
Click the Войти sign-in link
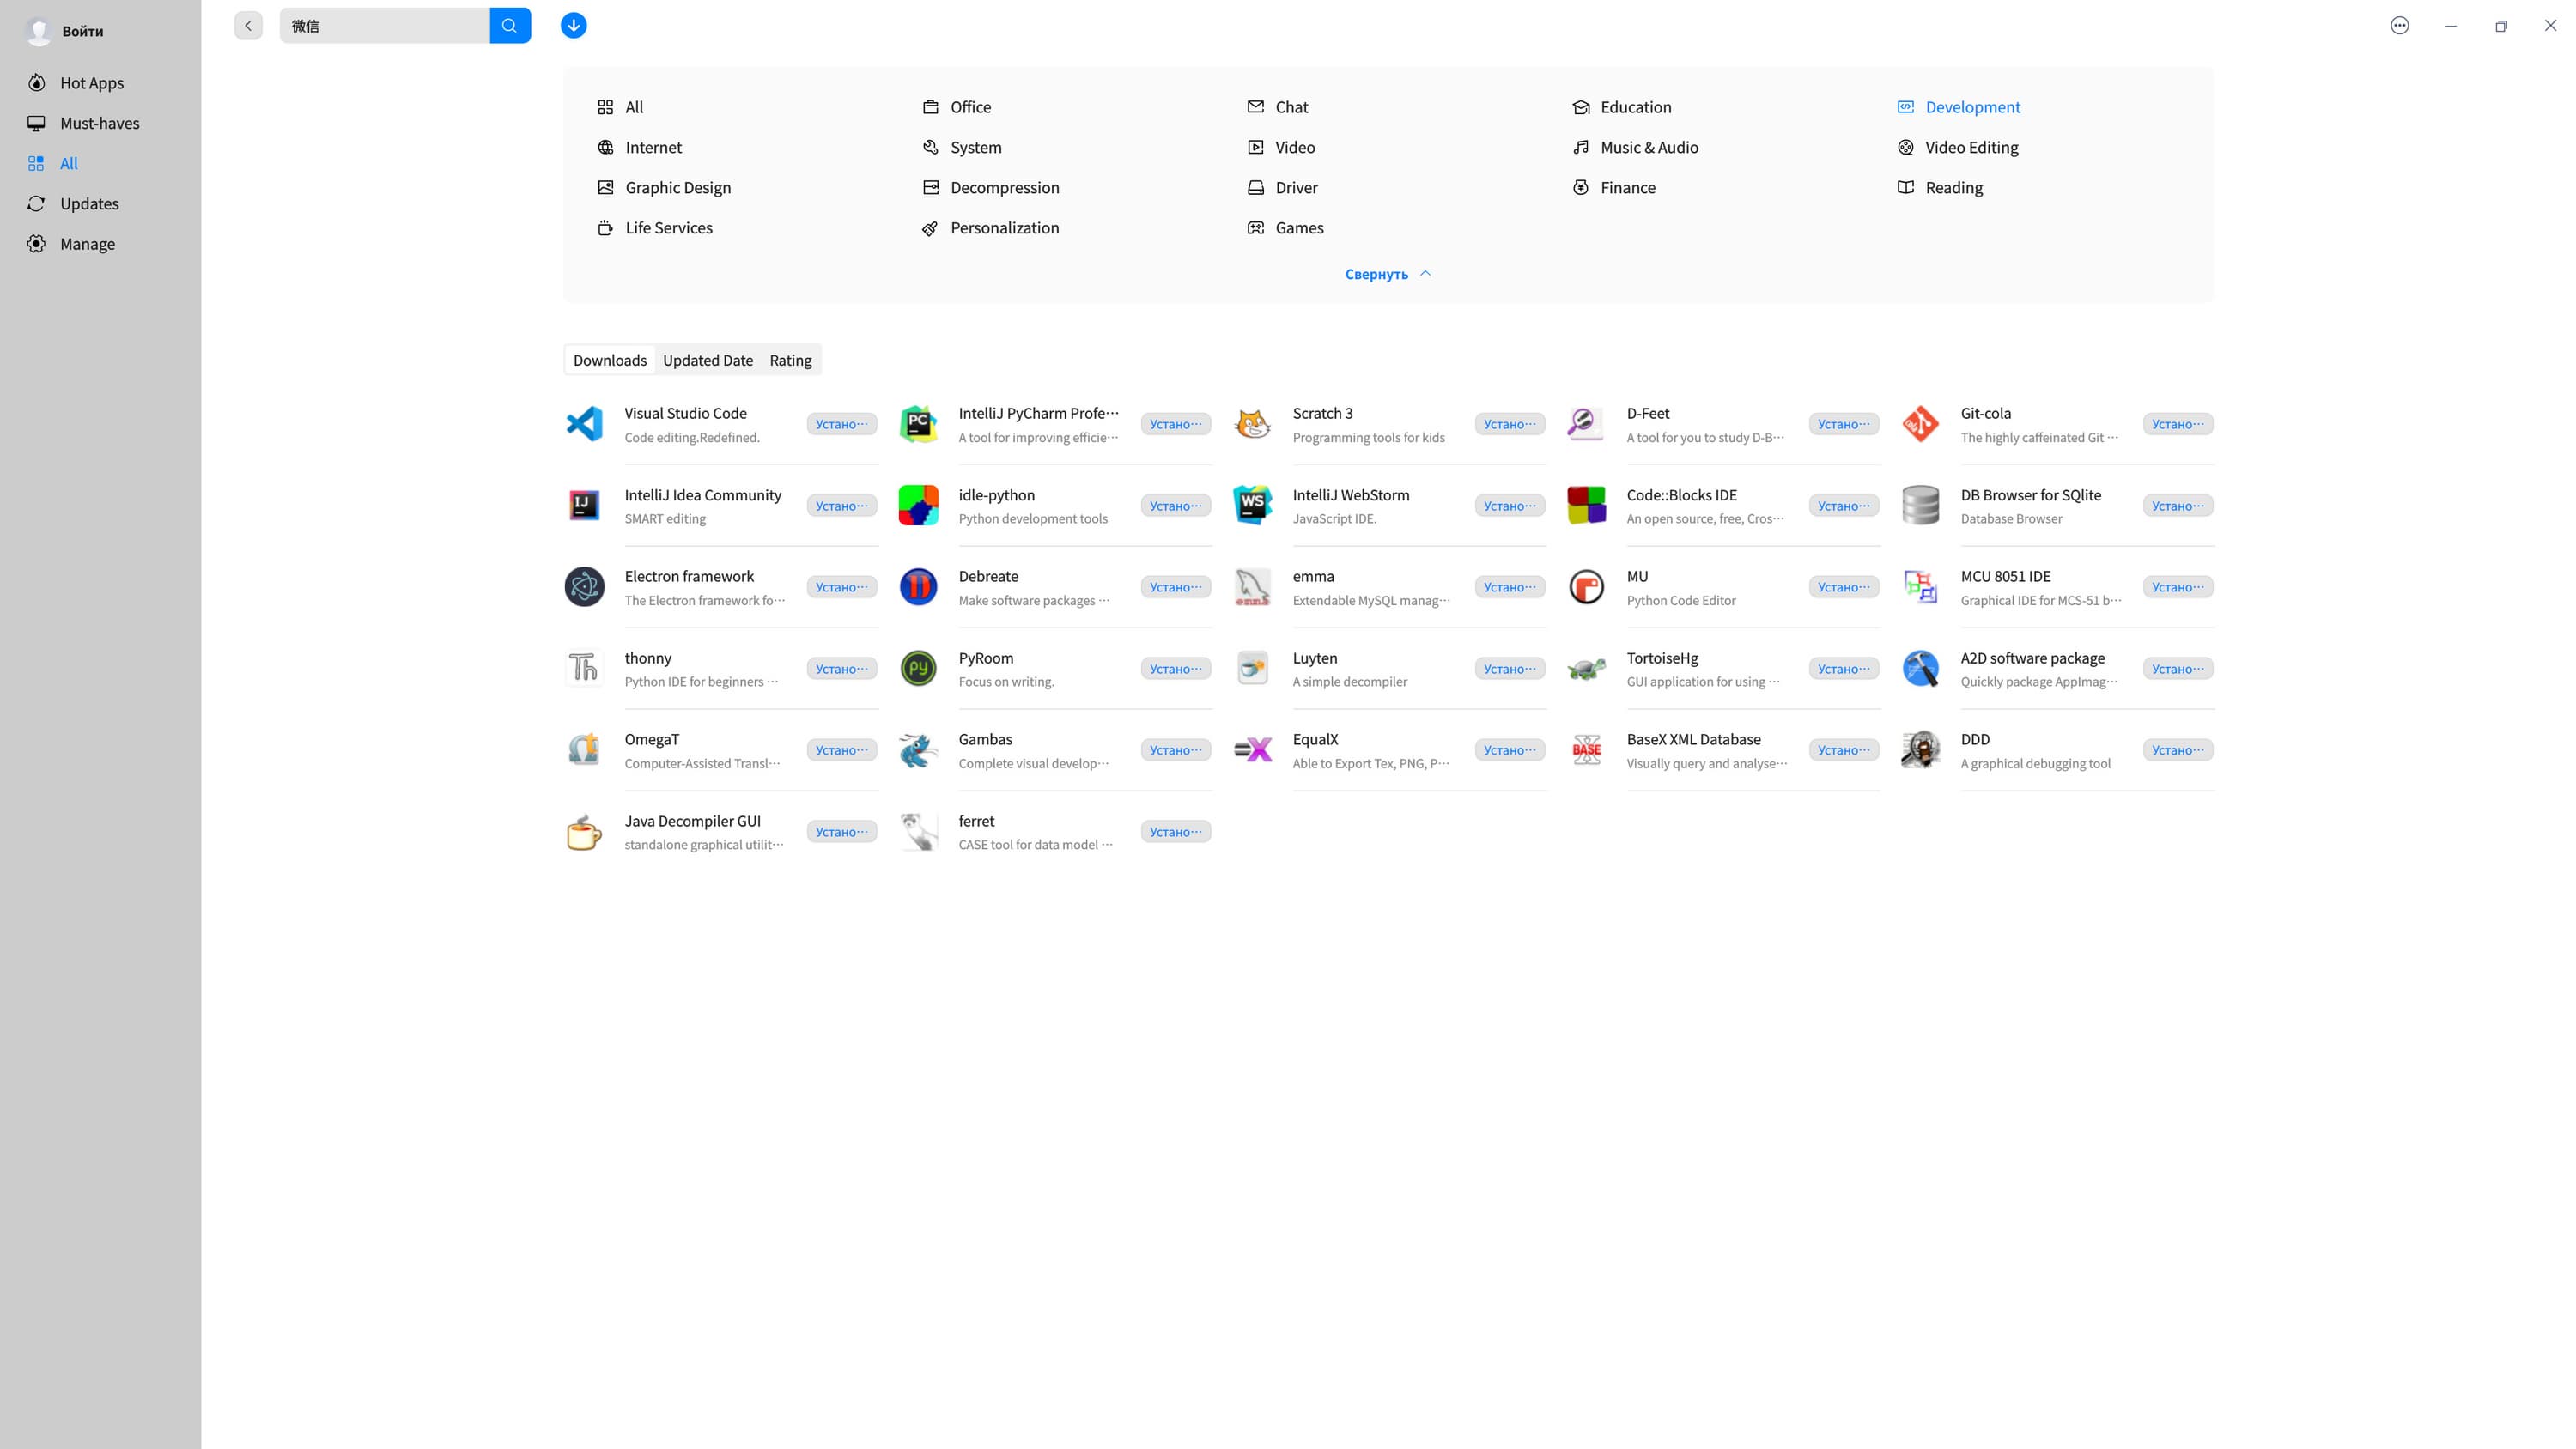tap(82, 32)
